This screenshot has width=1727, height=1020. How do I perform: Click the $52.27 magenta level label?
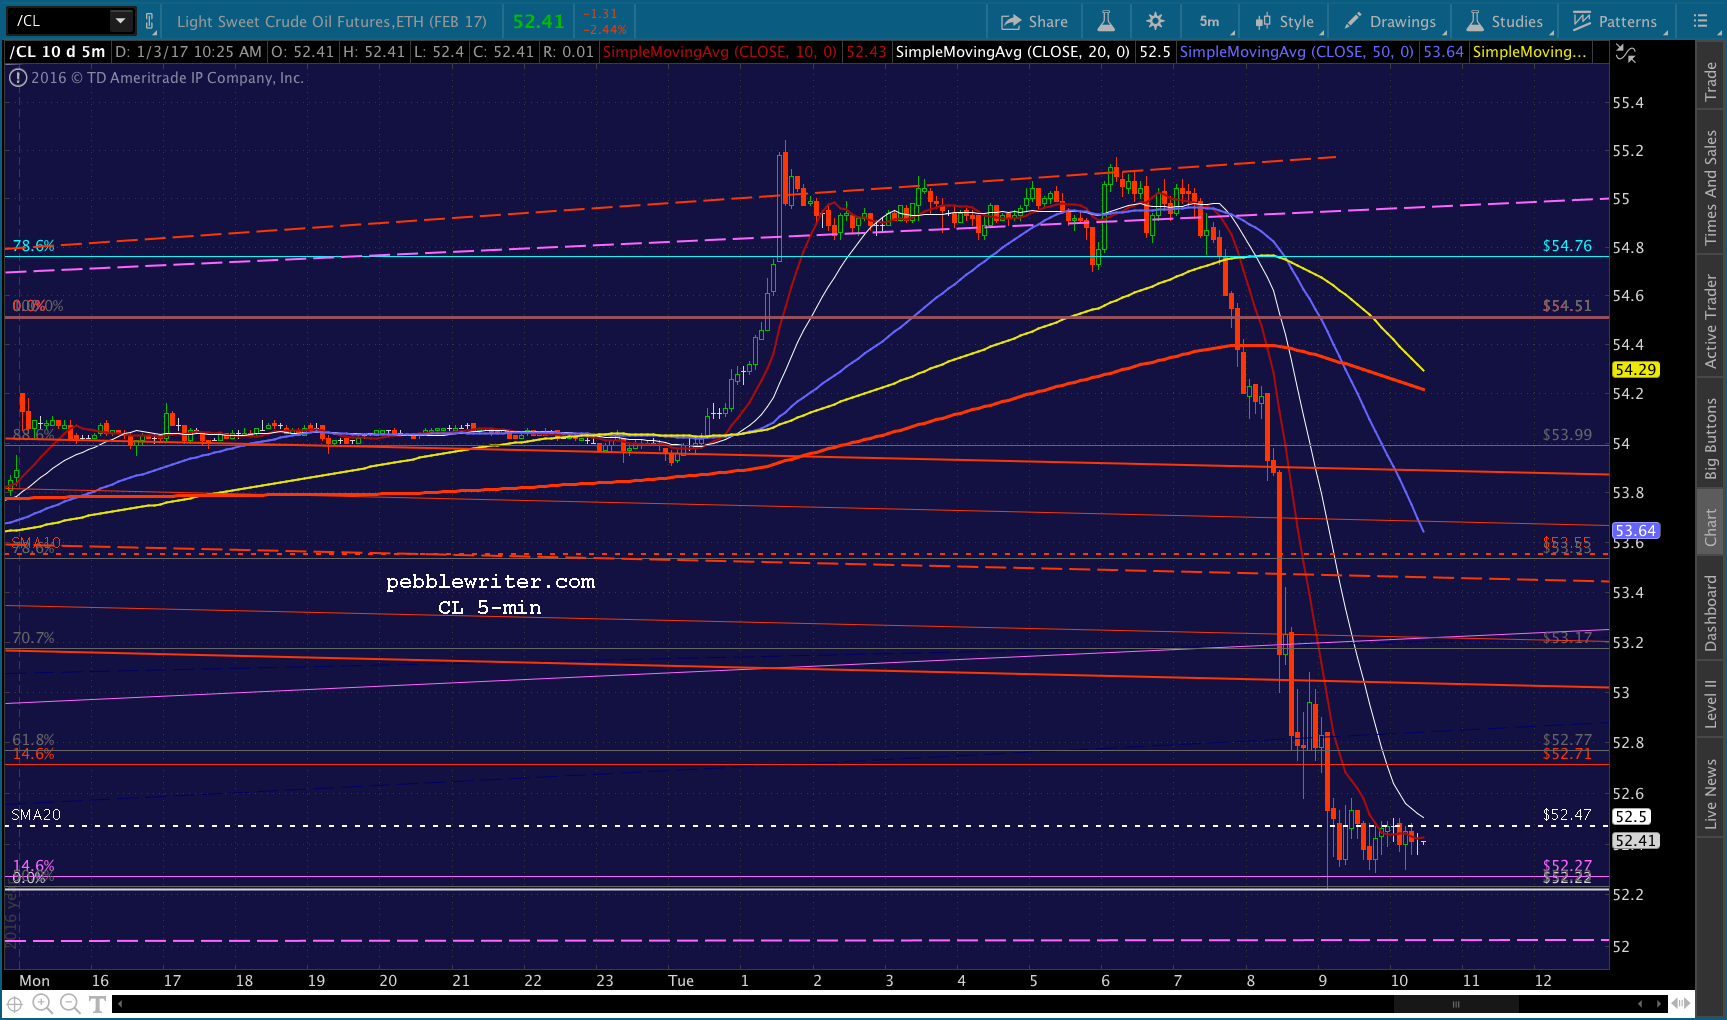click(x=1567, y=865)
